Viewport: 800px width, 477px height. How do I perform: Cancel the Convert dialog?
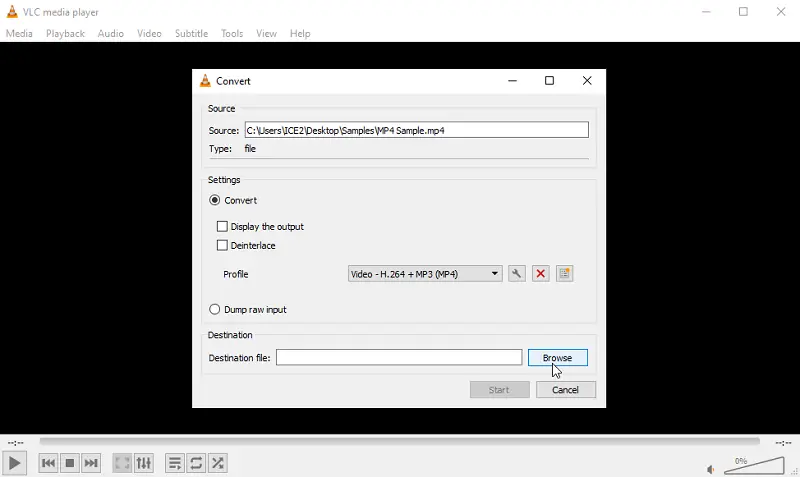565,390
